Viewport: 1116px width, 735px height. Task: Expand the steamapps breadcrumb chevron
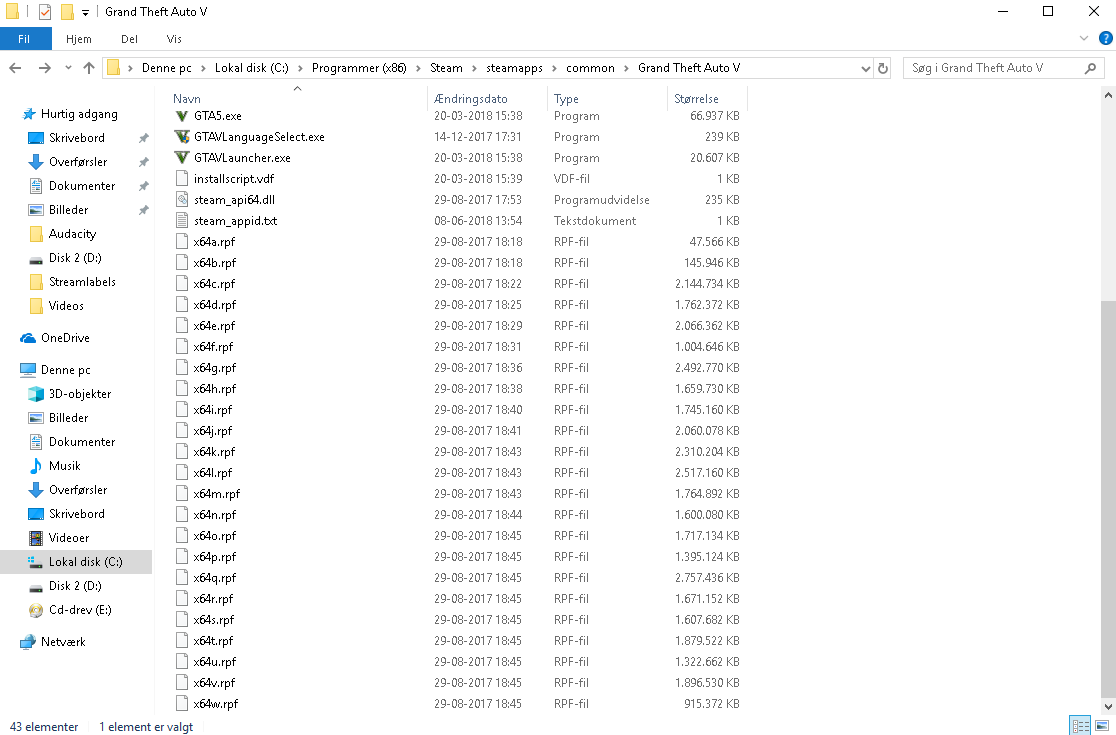554,68
